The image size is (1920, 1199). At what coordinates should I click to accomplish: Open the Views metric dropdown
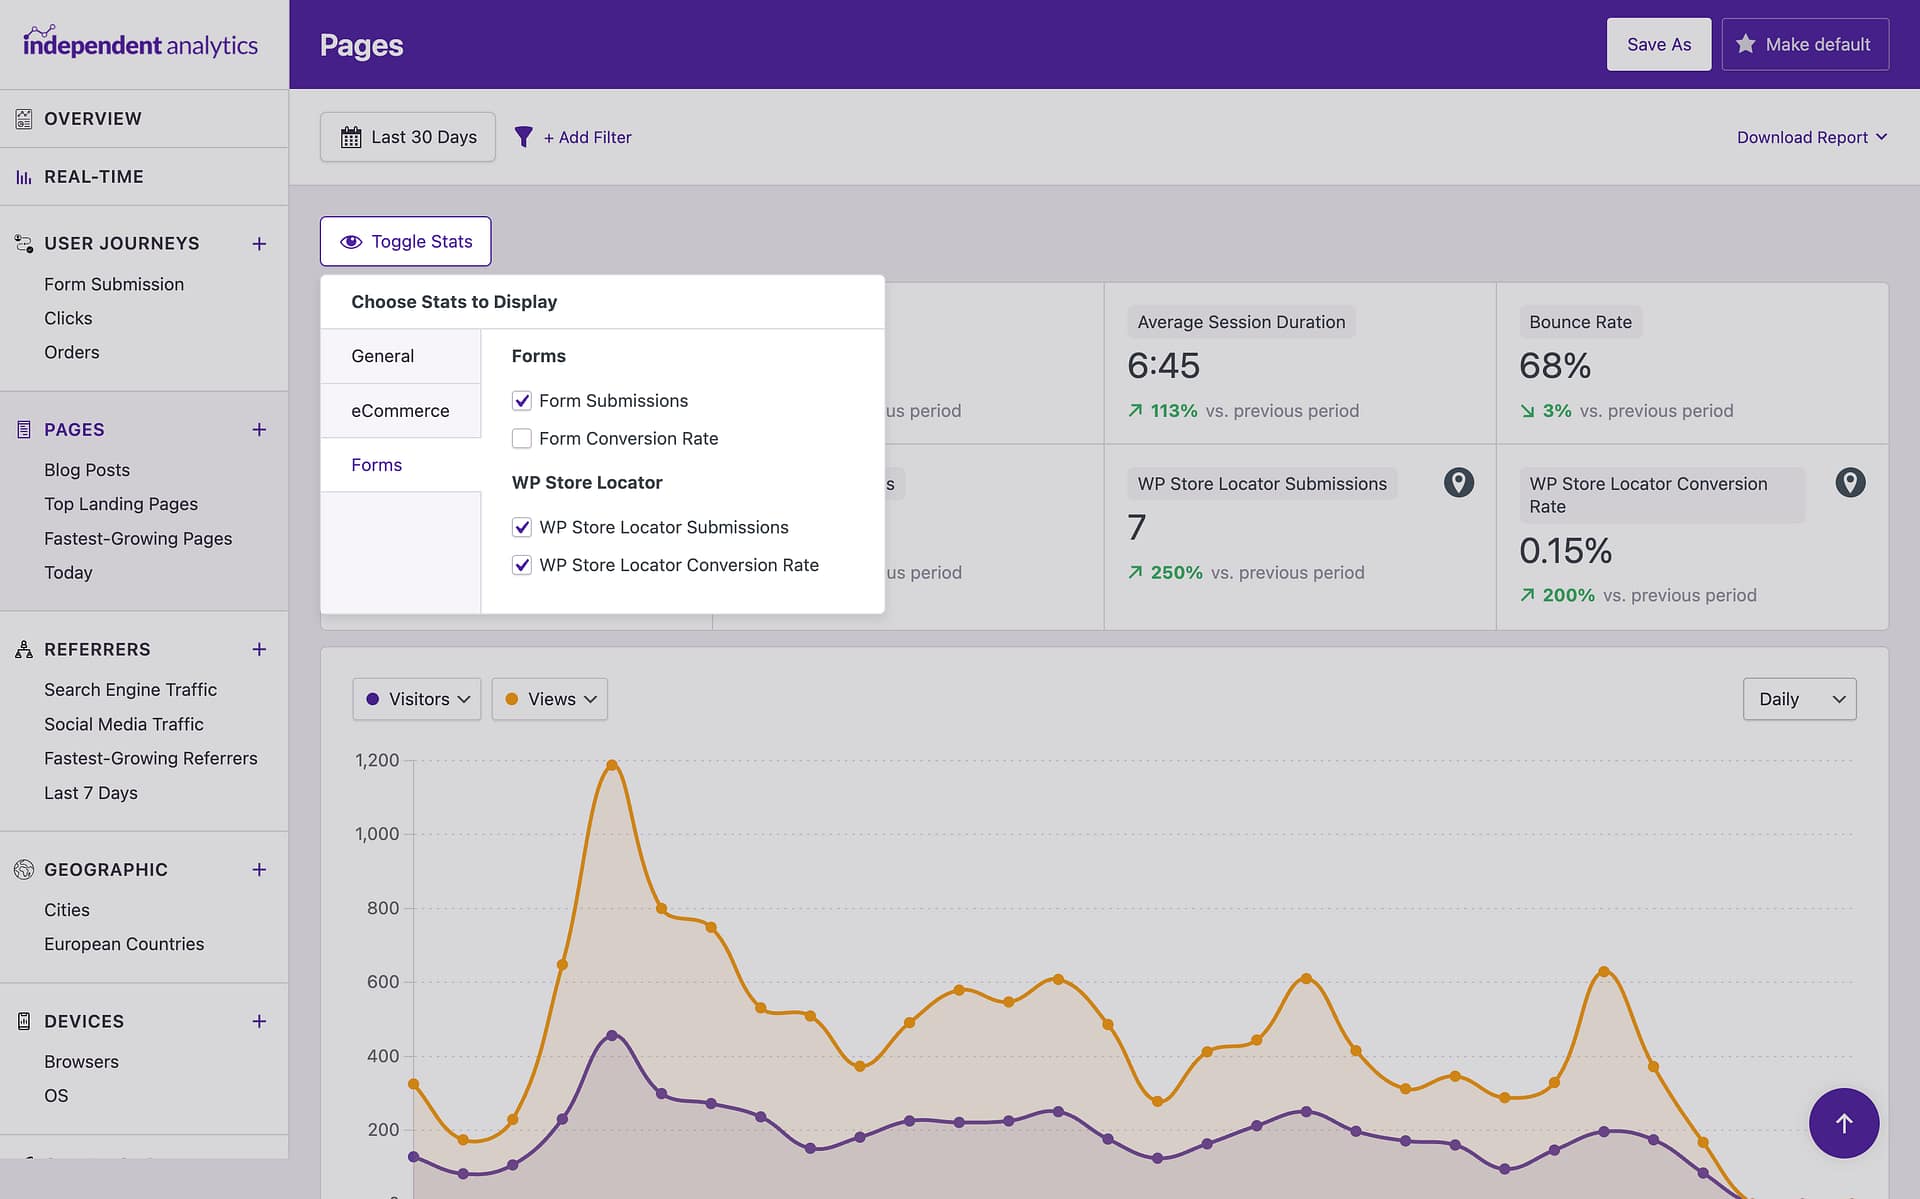point(549,699)
